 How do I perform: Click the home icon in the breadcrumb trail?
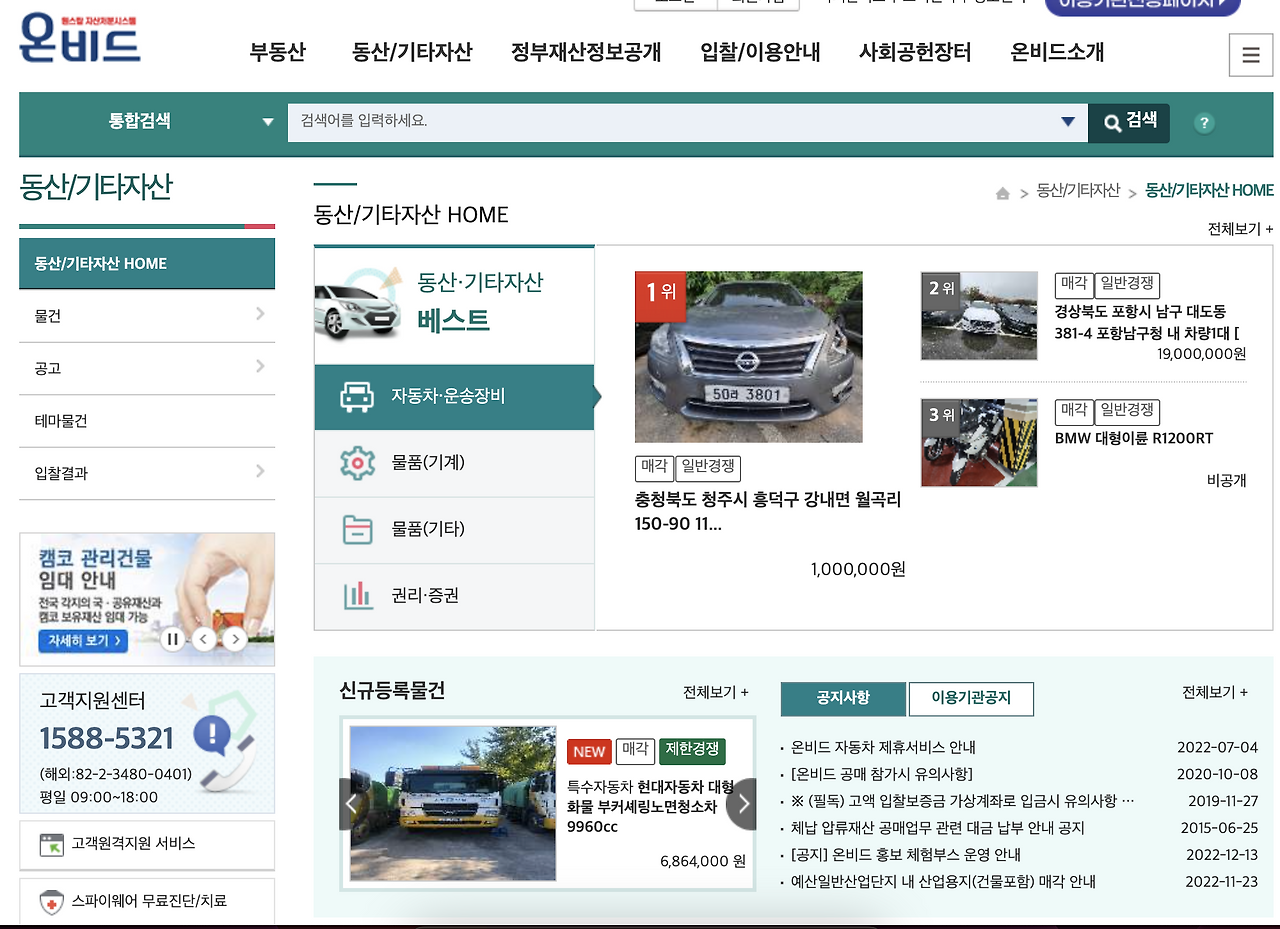pos(1003,191)
